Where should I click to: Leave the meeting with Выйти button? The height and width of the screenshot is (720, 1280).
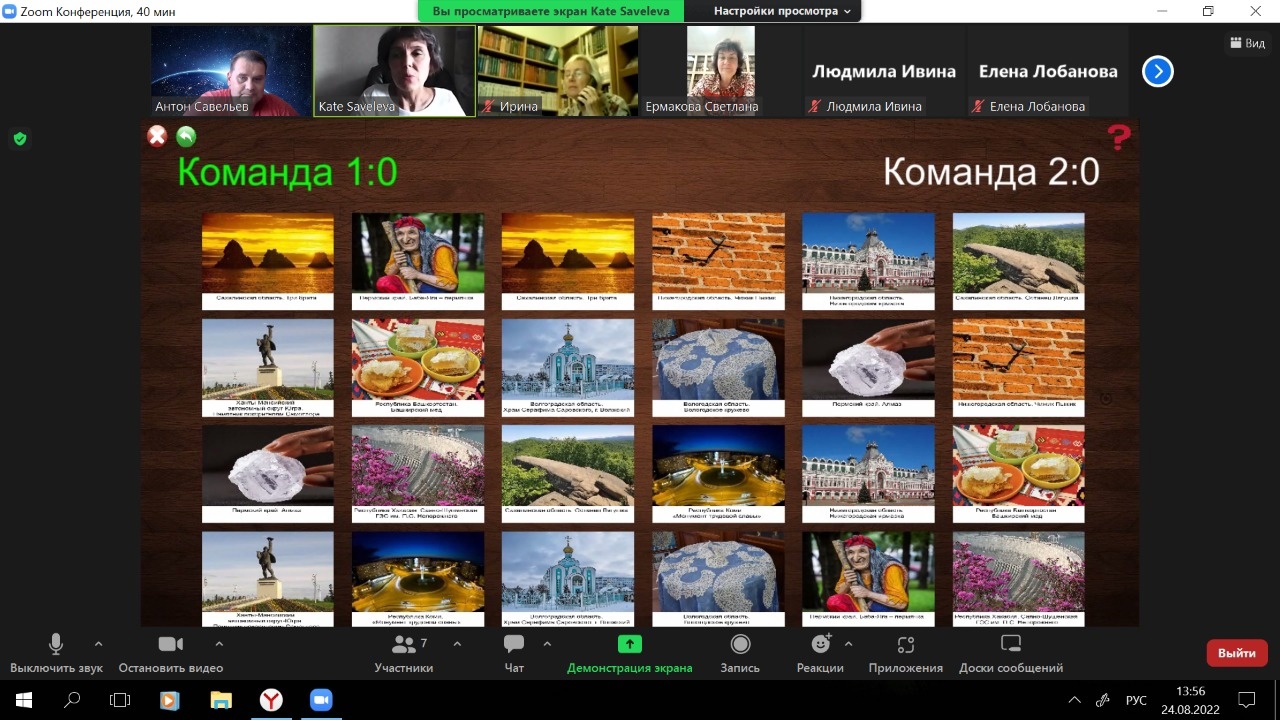click(x=1237, y=653)
